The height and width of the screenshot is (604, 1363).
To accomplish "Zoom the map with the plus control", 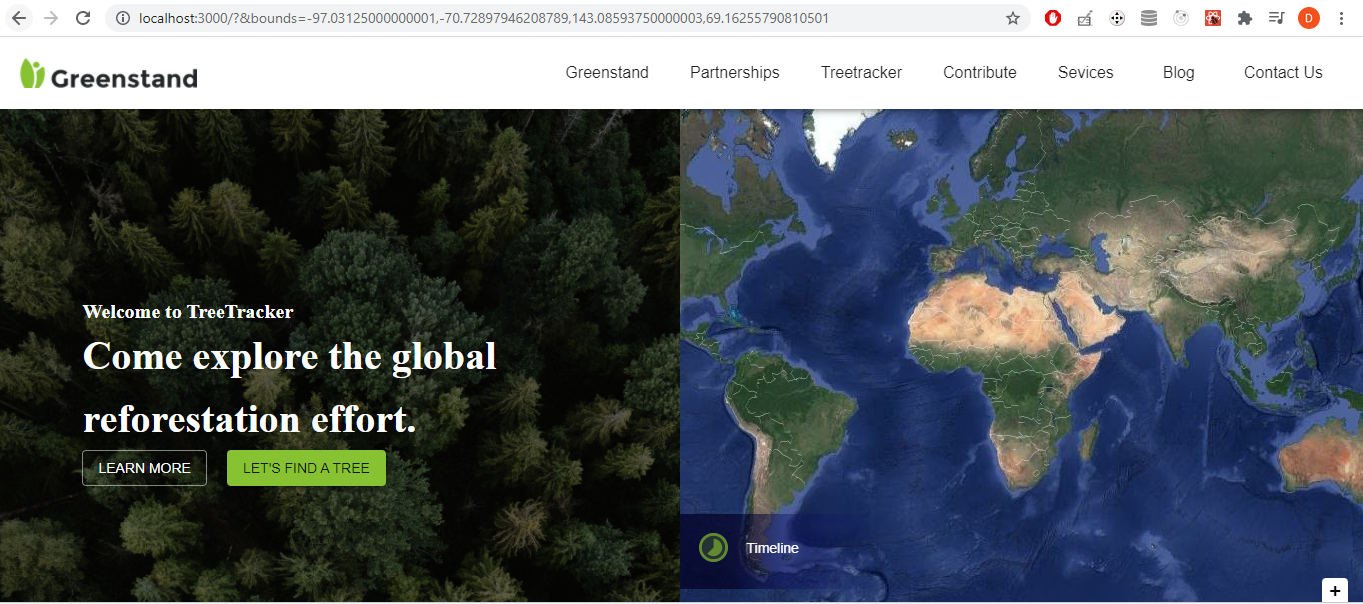I will click(1334, 590).
